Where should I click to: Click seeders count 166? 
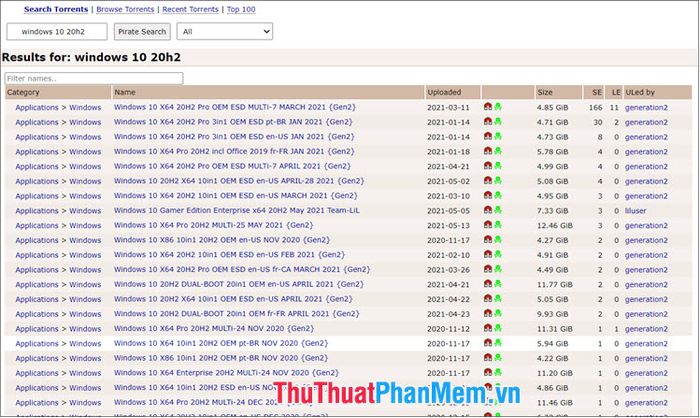pyautogui.click(x=596, y=107)
